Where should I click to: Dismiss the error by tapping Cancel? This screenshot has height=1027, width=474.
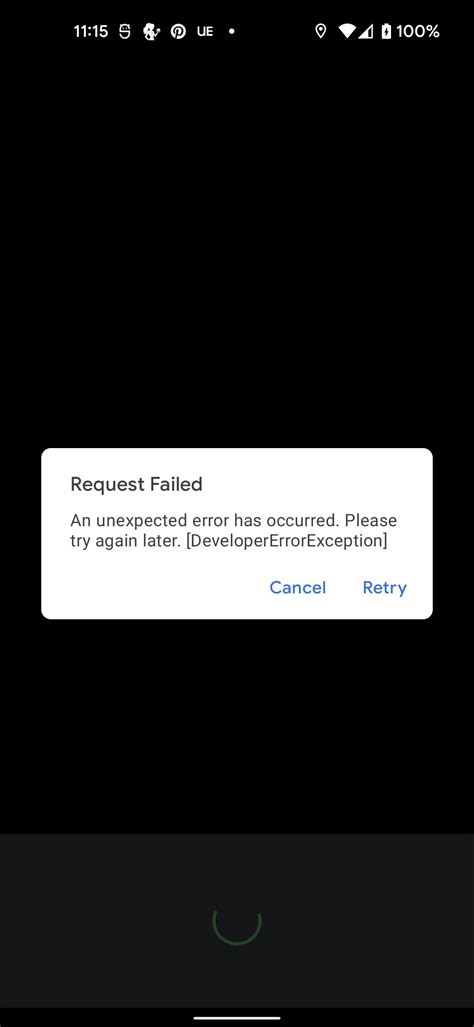coord(298,588)
